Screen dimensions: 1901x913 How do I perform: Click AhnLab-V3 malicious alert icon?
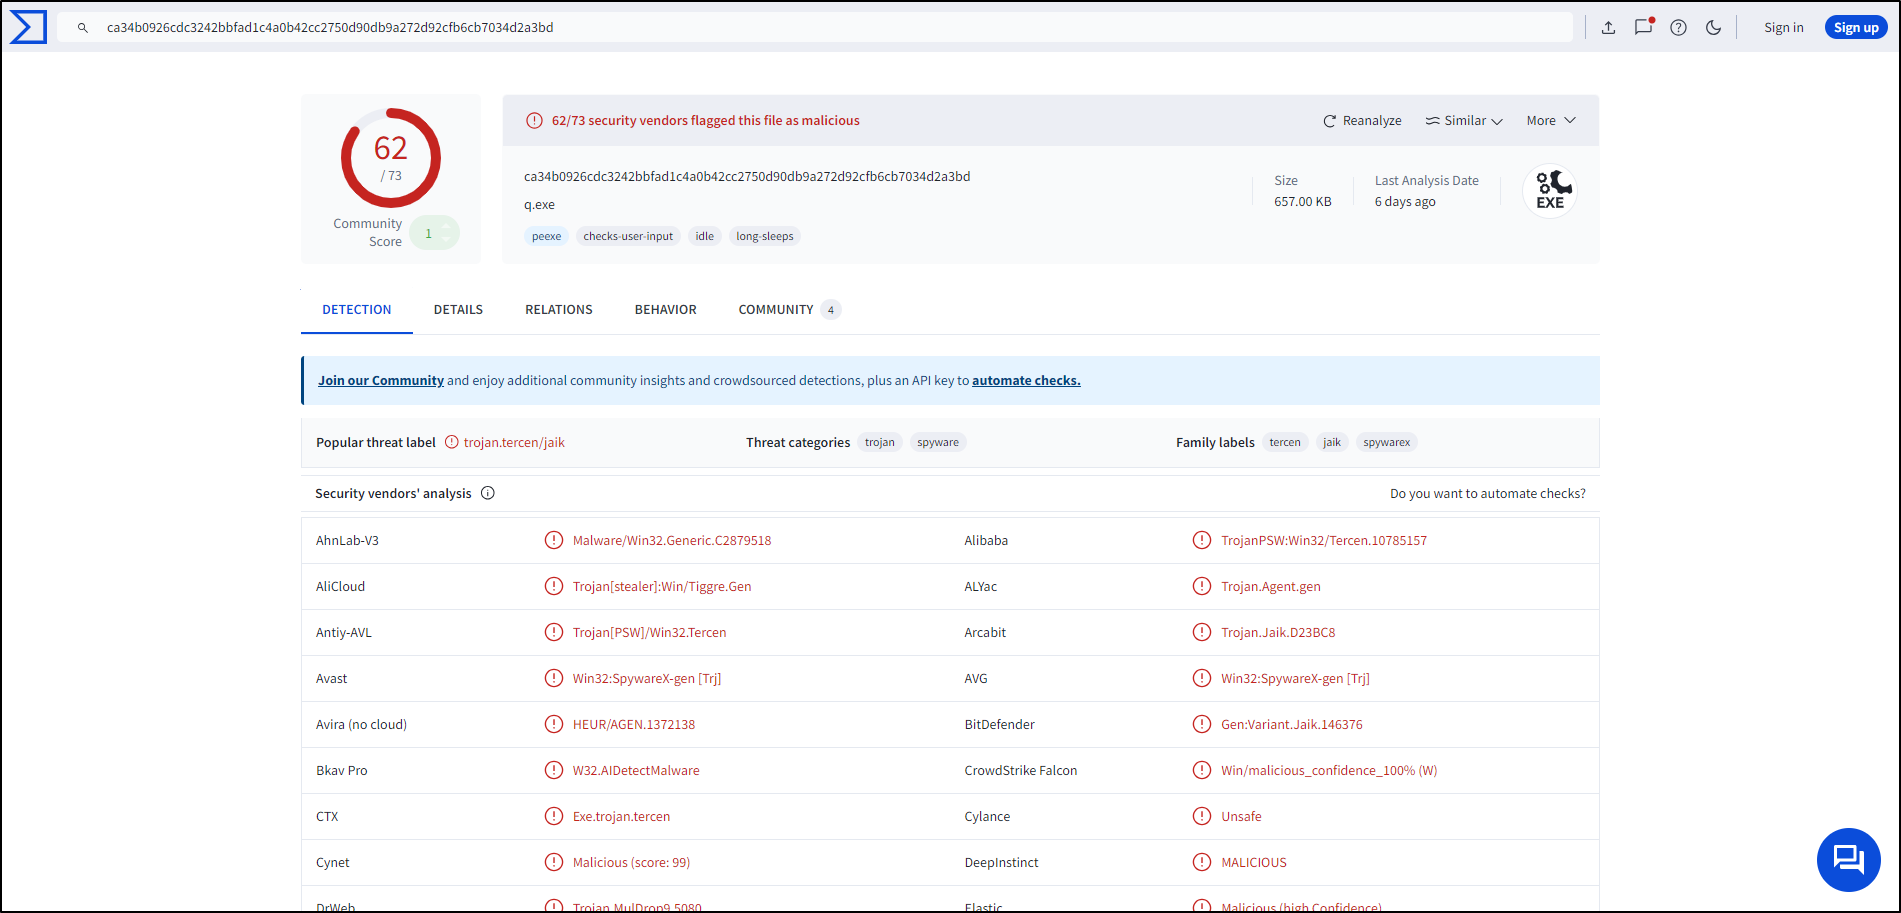click(554, 540)
